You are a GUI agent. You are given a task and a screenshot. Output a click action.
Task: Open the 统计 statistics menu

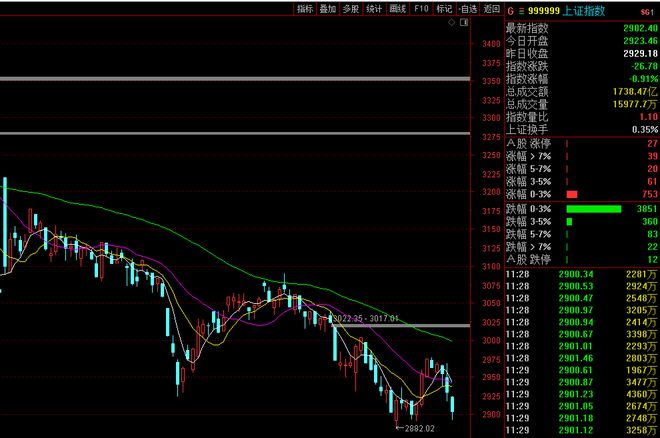(374, 9)
